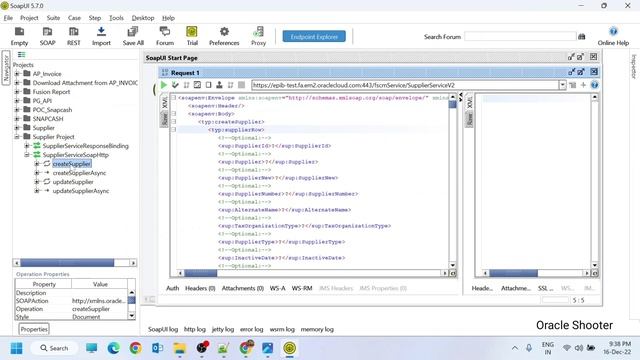Click the add endpoint plus icon
This screenshot has width=640, height=360.
point(583,85)
